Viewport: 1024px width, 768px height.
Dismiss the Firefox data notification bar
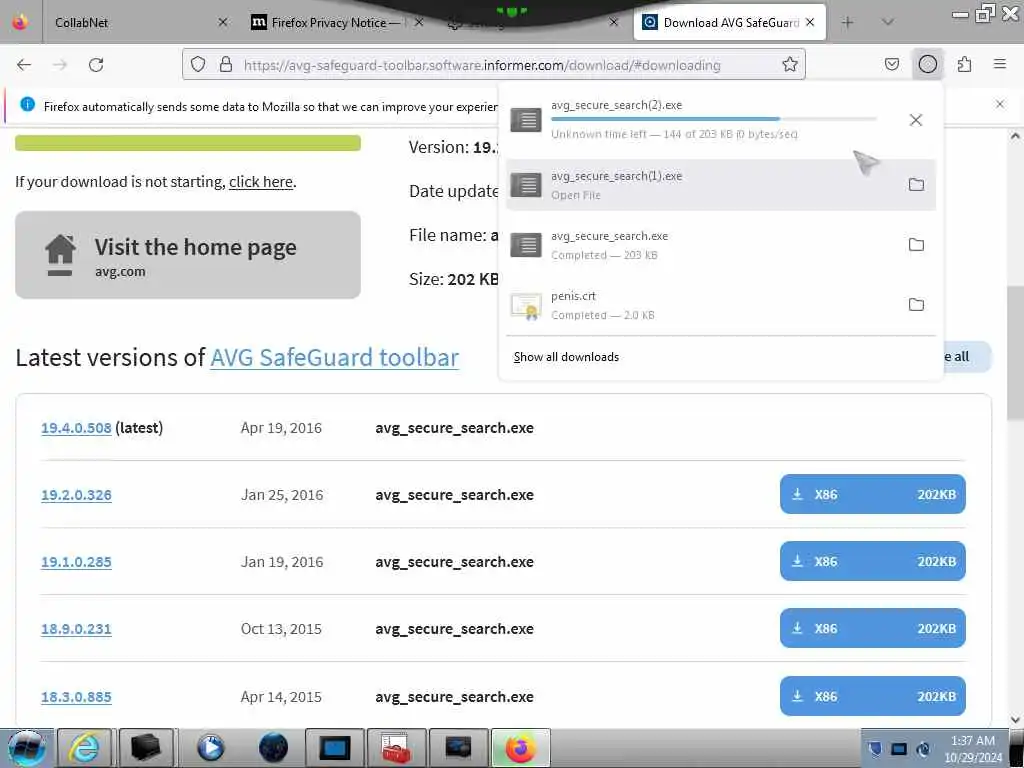point(999,104)
